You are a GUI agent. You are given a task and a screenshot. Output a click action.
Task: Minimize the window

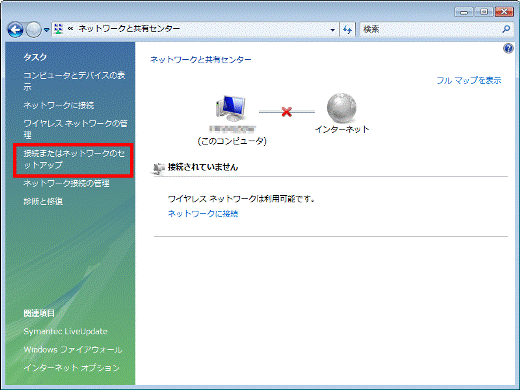click(464, 12)
